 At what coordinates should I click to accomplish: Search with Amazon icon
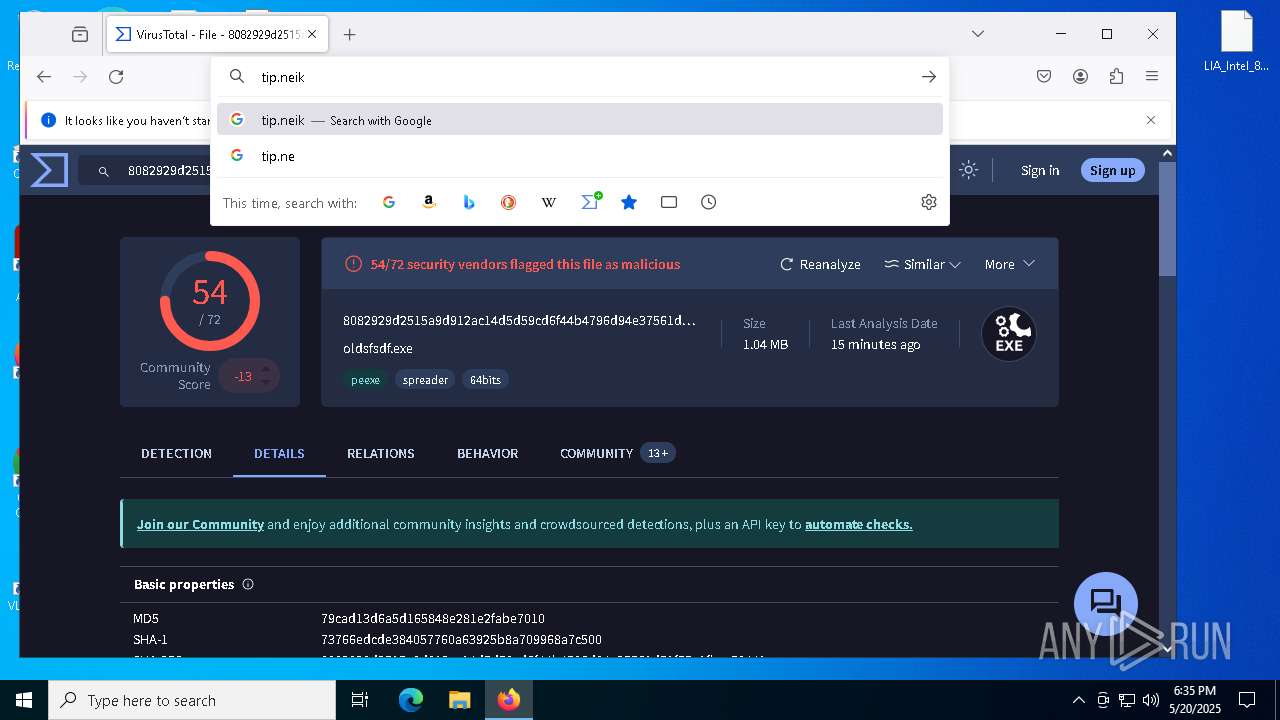point(429,202)
